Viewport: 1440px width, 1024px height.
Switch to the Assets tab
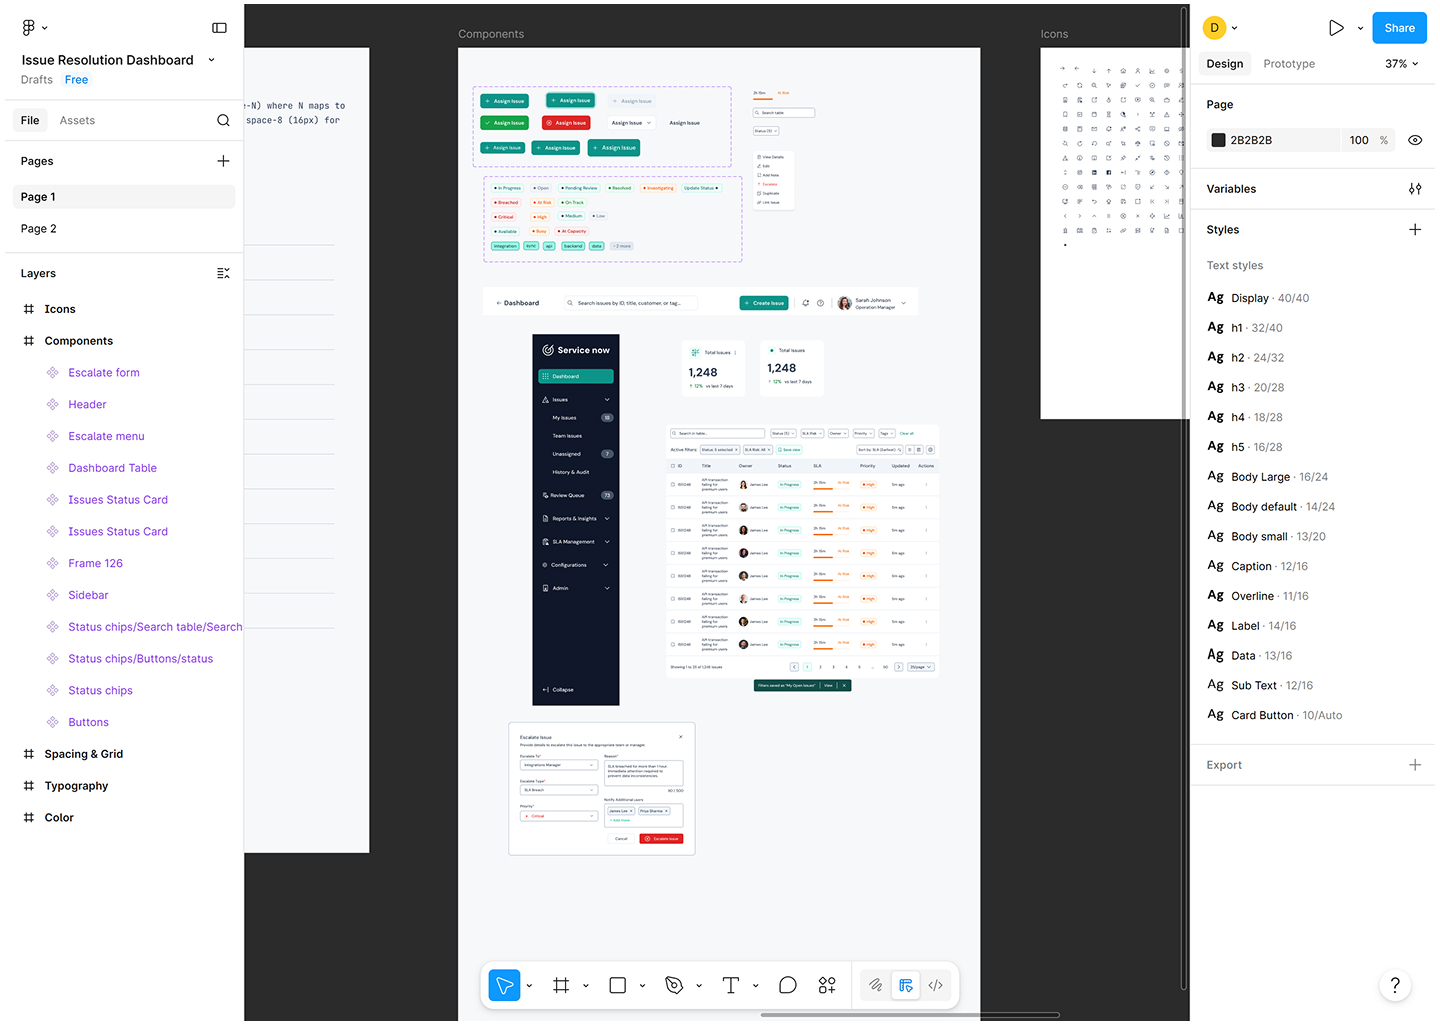coord(77,120)
